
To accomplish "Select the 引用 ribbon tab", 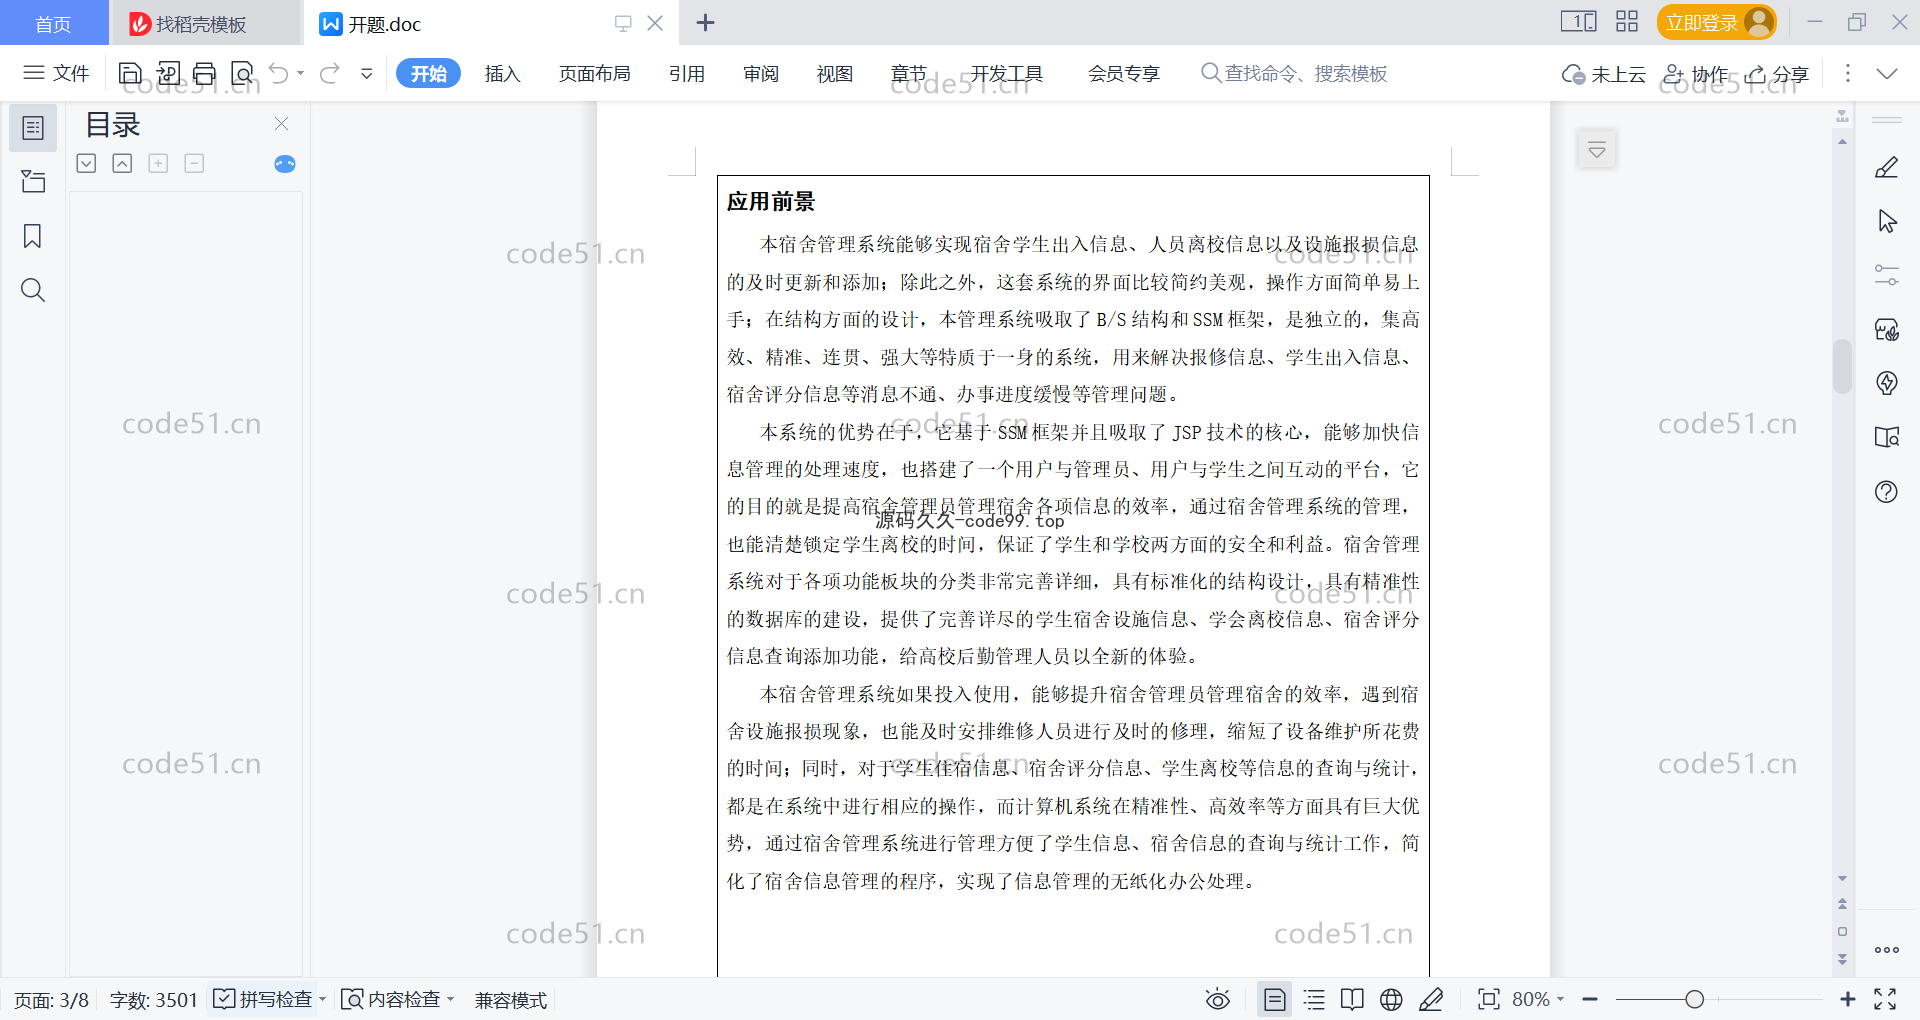I will point(687,73).
